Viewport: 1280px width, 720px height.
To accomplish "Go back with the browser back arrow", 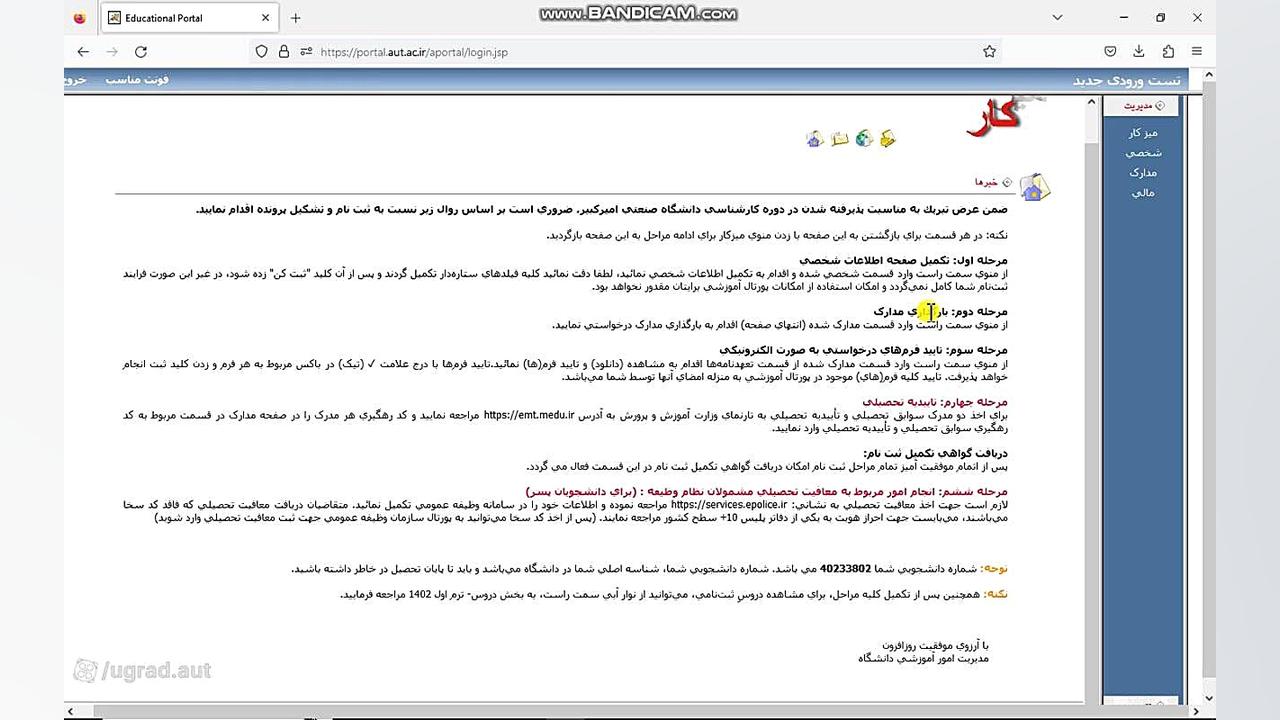I will pos(83,52).
